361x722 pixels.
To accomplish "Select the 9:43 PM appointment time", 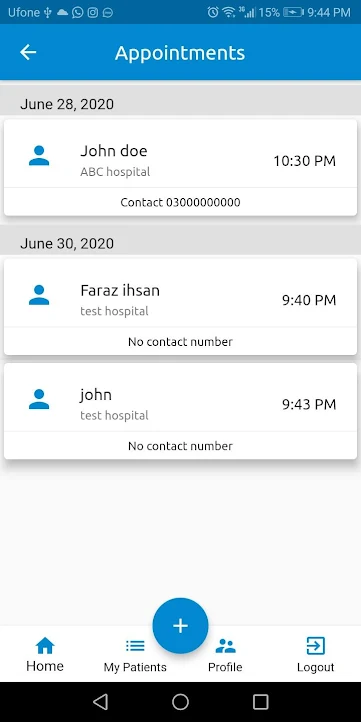I will point(309,405).
